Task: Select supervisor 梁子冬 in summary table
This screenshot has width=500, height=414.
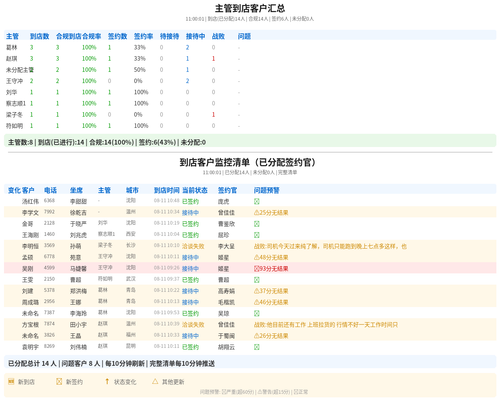Action: coord(14,115)
